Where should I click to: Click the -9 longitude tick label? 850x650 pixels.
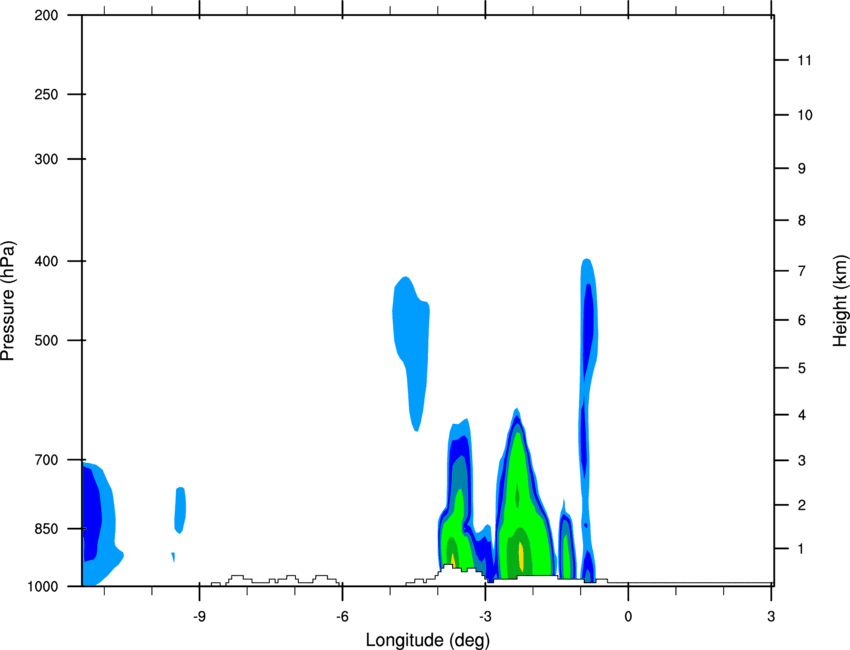pyautogui.click(x=199, y=617)
